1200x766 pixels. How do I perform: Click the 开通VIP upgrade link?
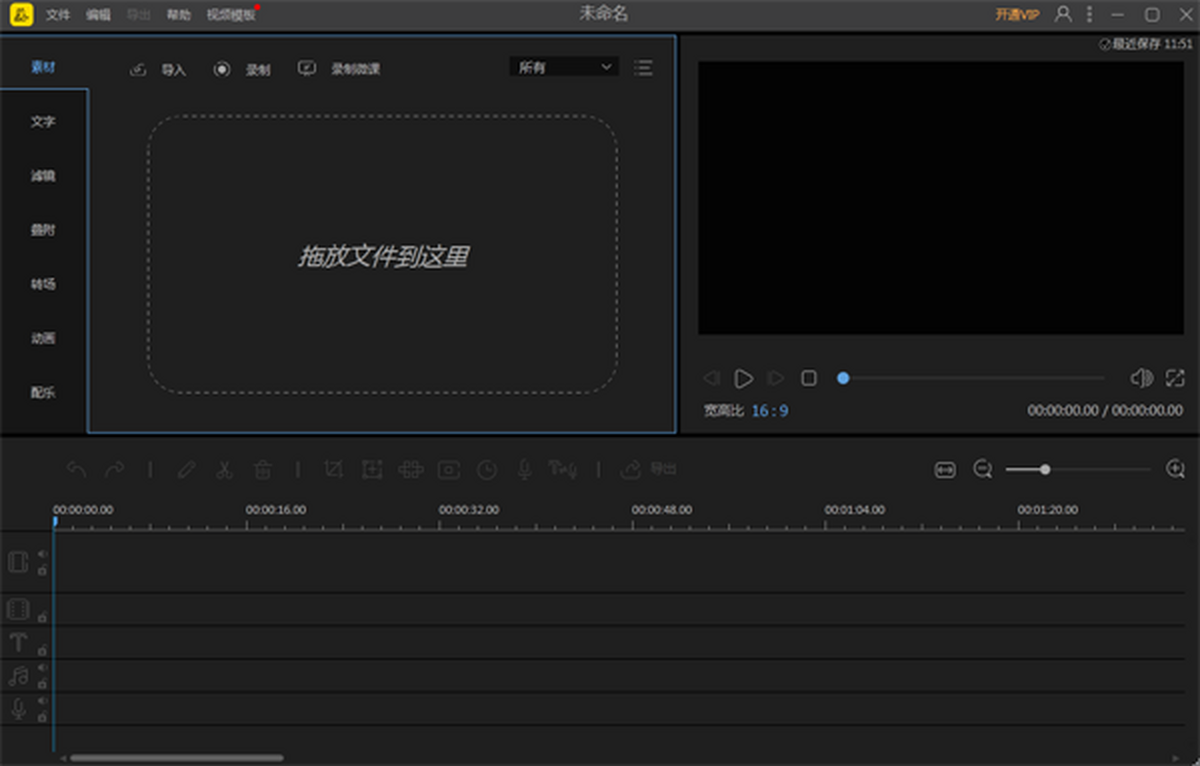pyautogui.click(x=1017, y=15)
